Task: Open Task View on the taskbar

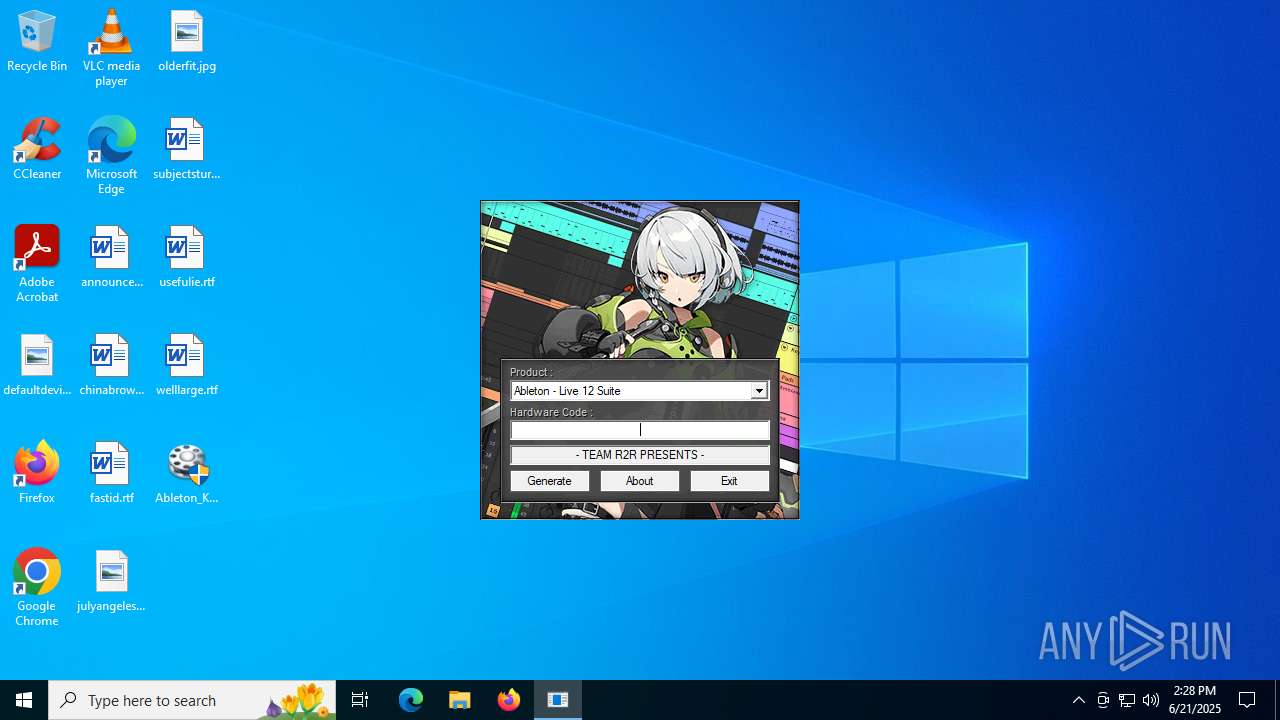Action: point(360,700)
